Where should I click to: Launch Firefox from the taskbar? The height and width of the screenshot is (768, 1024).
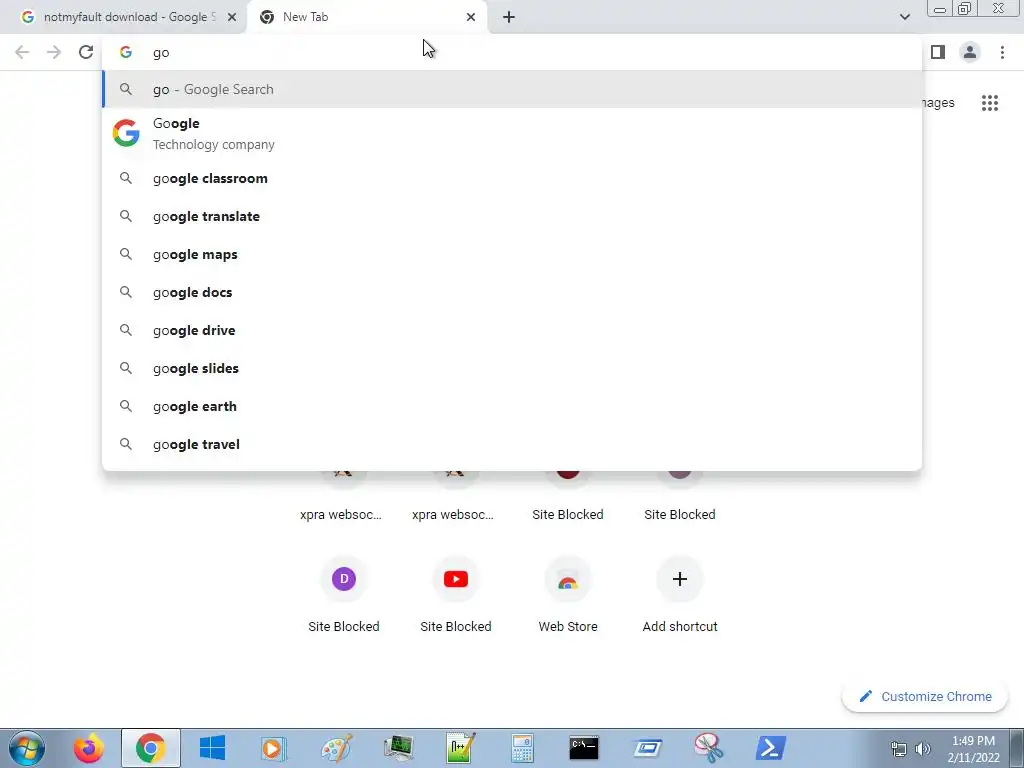(x=89, y=748)
